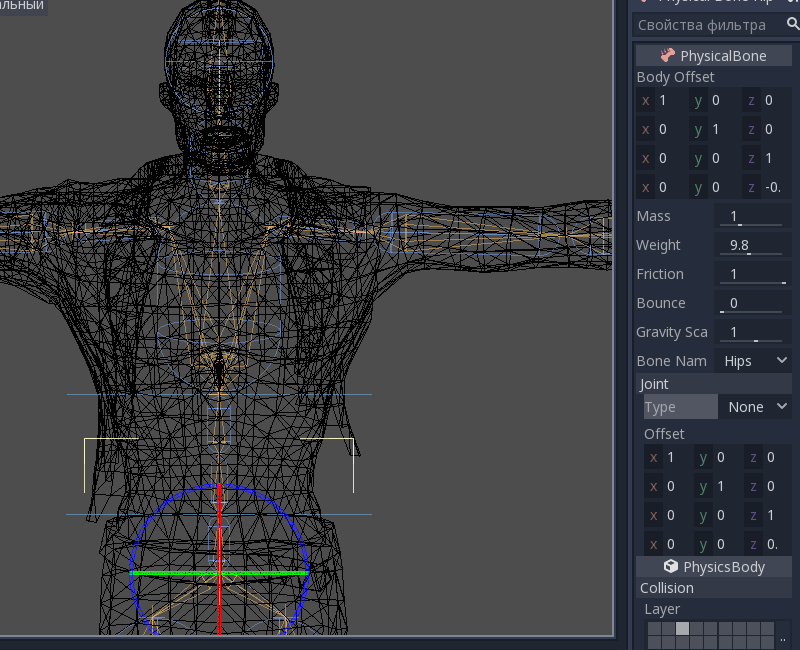This screenshot has height=650, width=800.
Task: Click the Gravity Scale value slider
Action: point(753,332)
